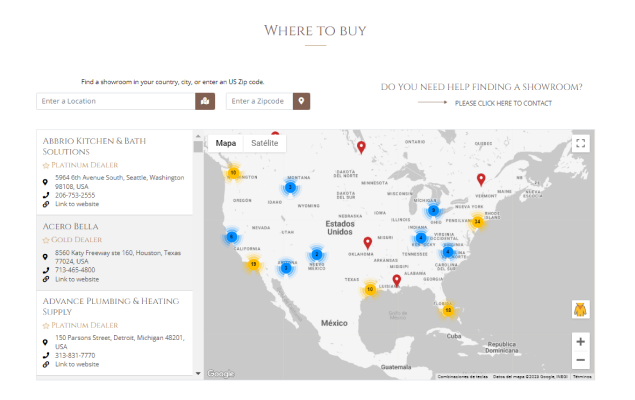Open Abbrio Kitchen & Bath website link
The image size is (635, 400).
(77, 204)
